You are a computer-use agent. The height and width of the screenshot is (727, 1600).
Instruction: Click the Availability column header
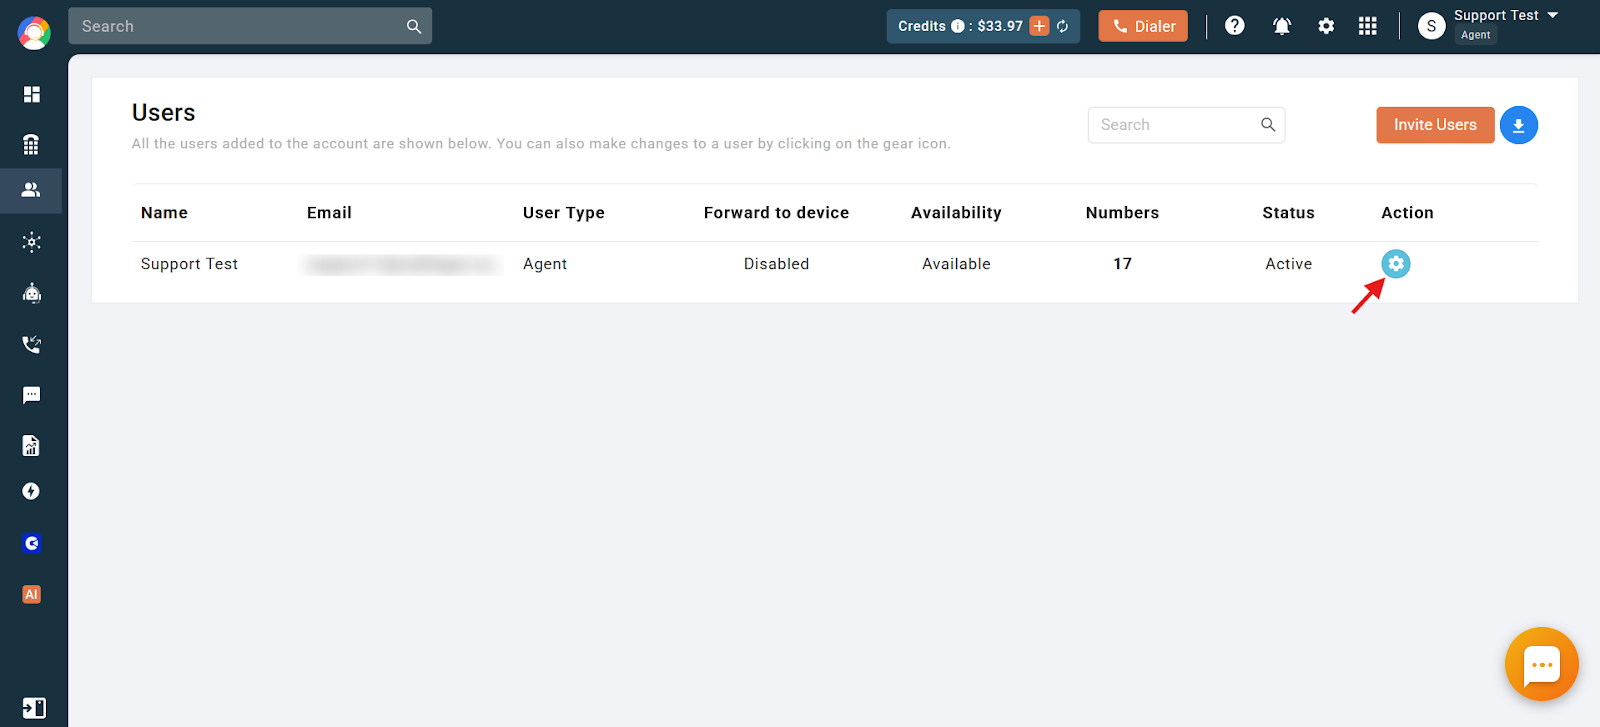point(956,213)
